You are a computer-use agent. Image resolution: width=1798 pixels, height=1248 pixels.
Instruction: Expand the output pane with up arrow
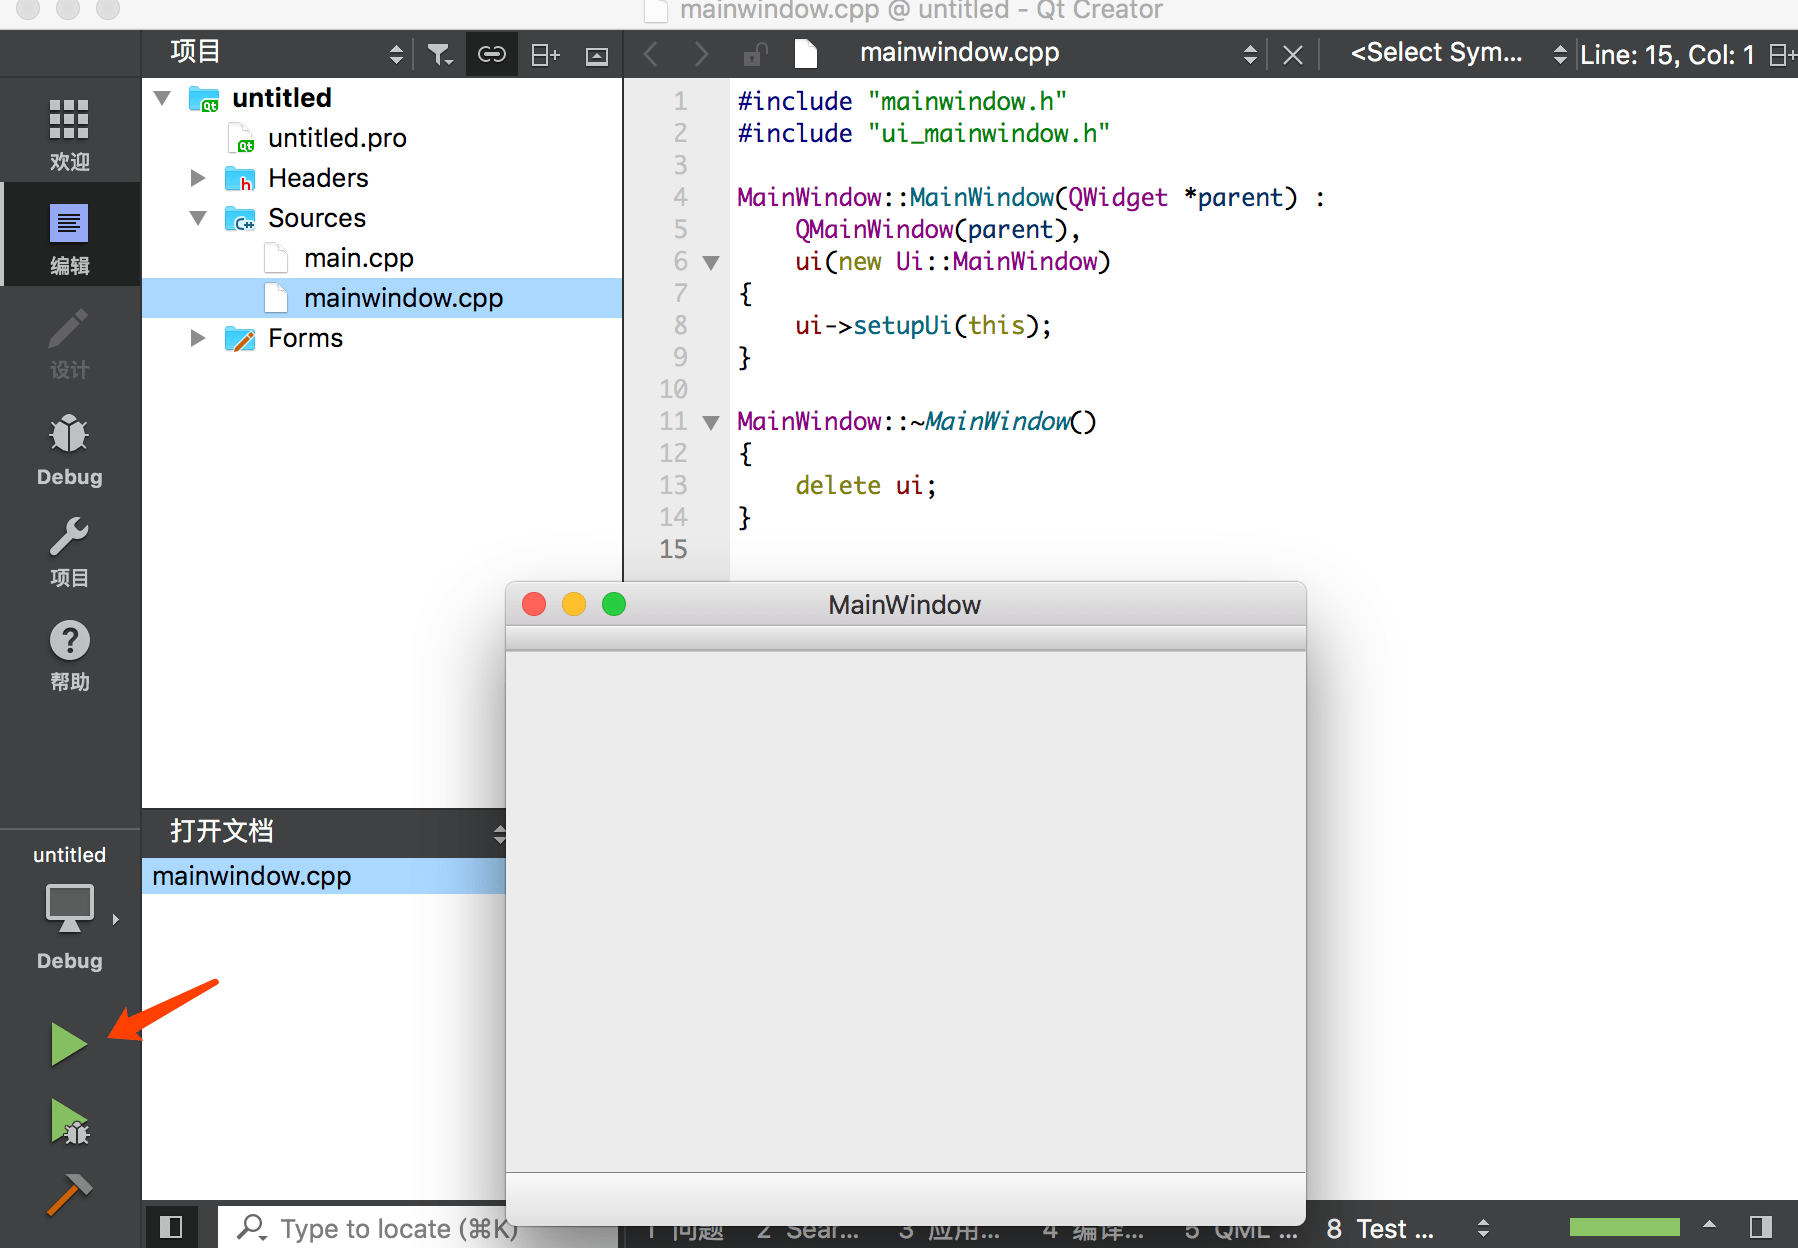click(1709, 1225)
